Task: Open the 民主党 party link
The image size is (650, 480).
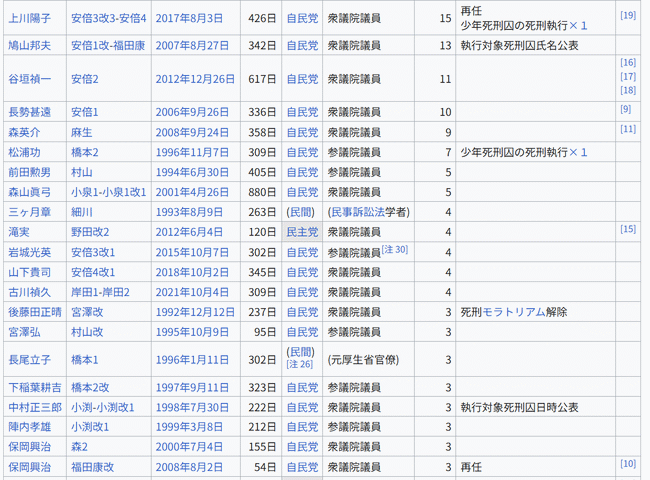Action: 302,232
